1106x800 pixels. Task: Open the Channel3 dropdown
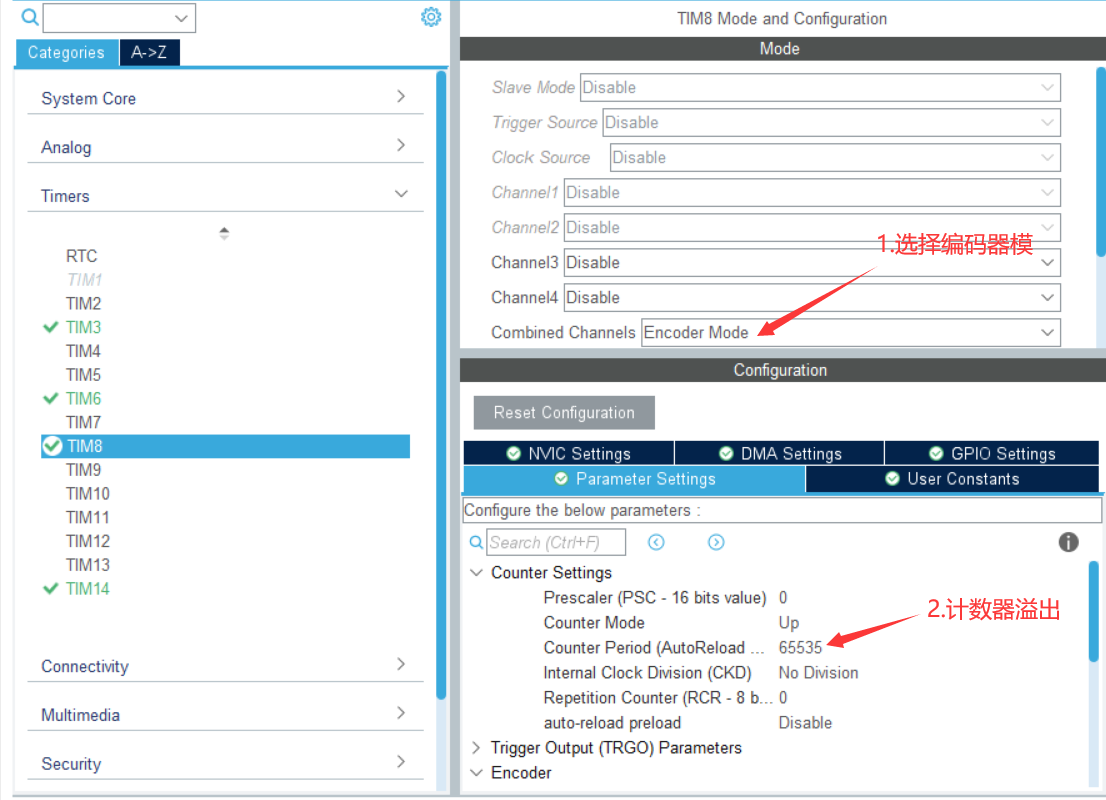812,262
